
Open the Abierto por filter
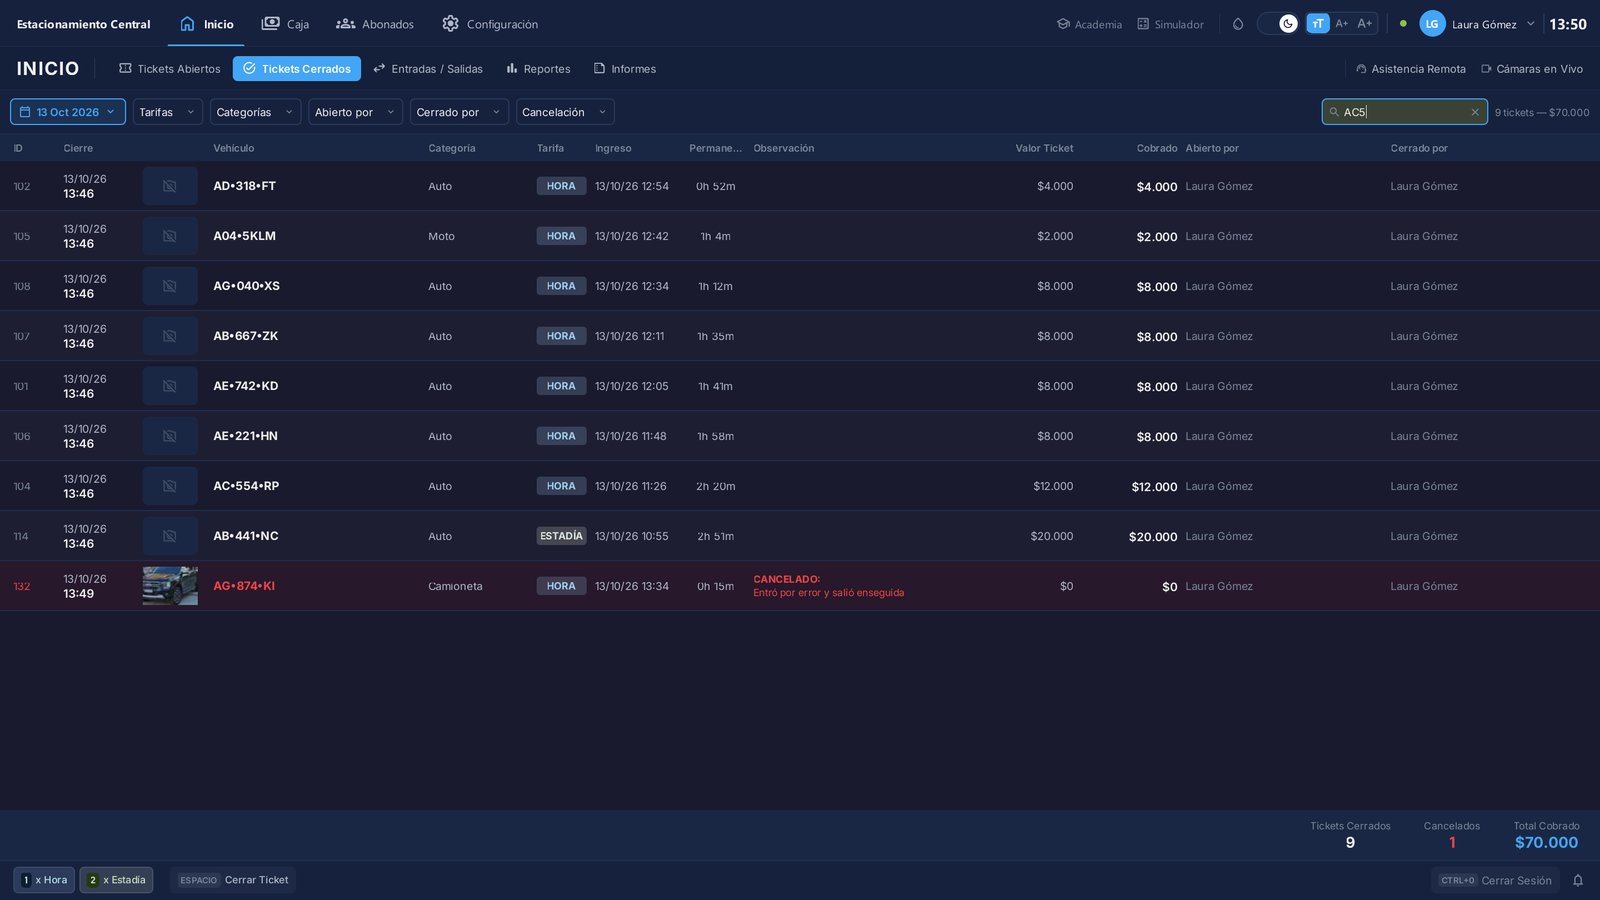click(356, 112)
